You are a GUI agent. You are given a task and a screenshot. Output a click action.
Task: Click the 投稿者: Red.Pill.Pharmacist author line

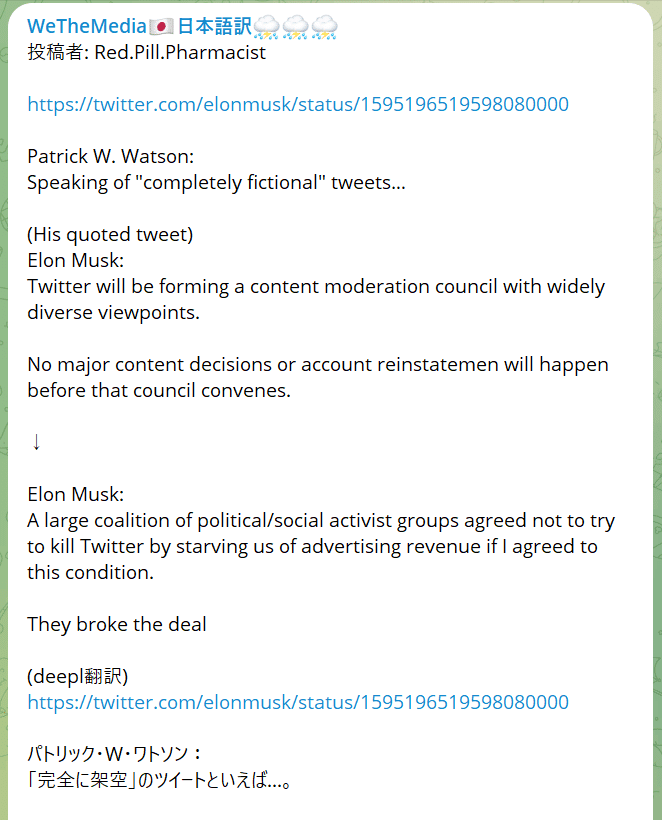146,52
